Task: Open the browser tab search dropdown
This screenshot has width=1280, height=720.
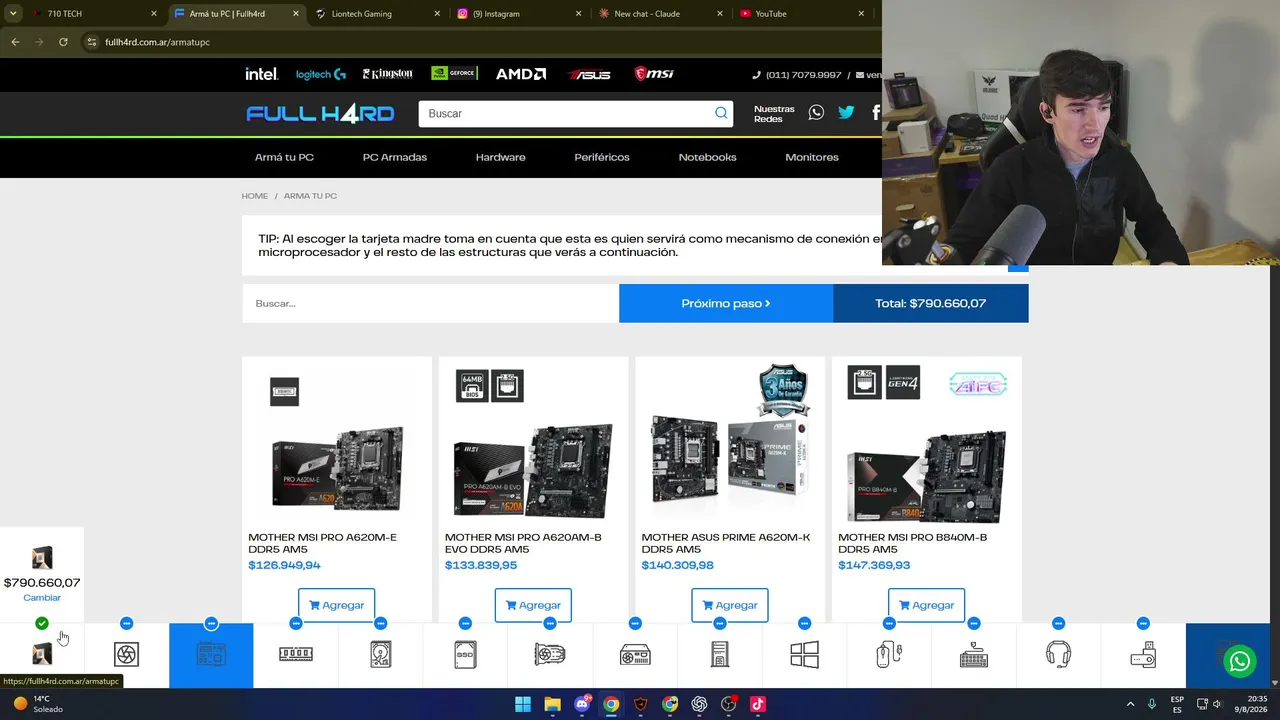Action: [13, 14]
